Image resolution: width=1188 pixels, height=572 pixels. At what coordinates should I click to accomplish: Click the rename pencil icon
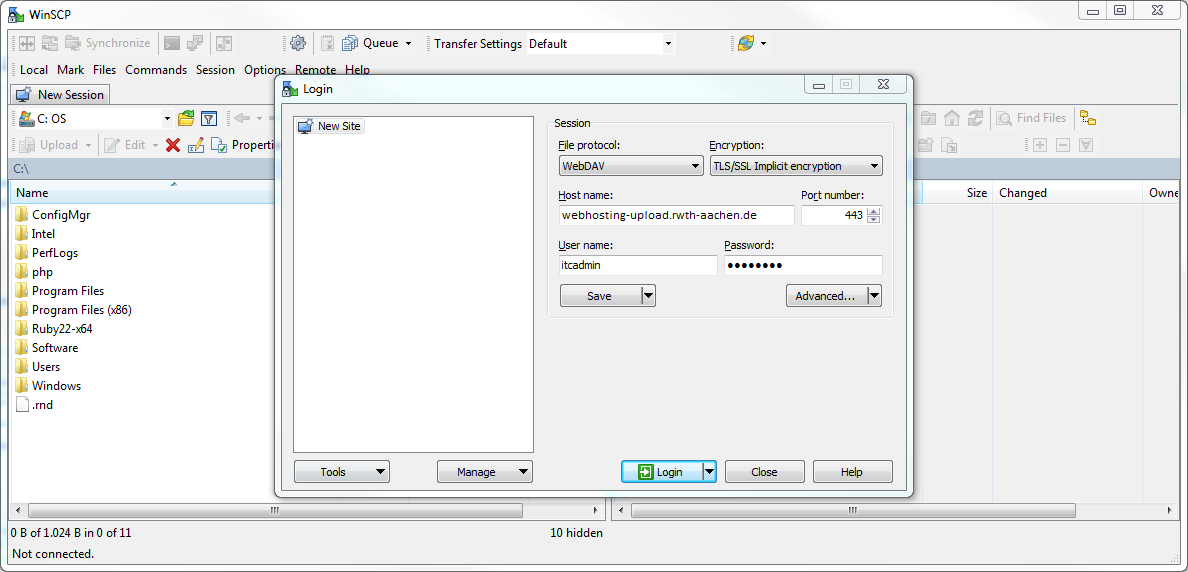[x=195, y=145]
